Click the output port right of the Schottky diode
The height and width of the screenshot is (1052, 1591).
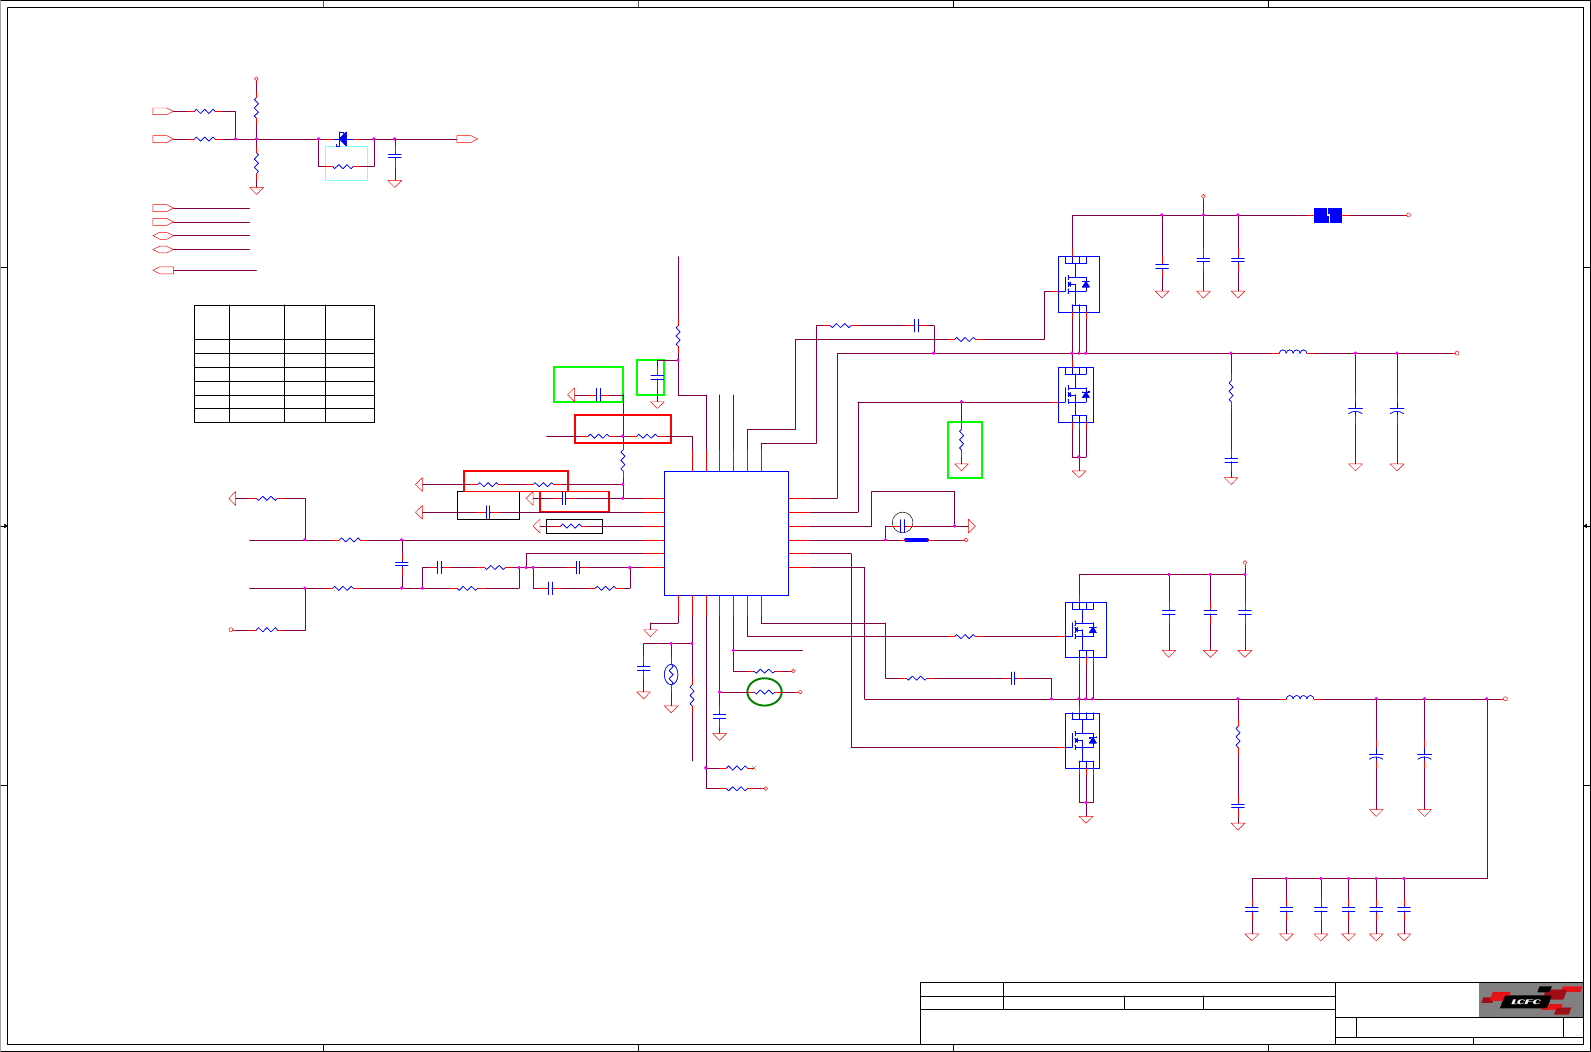click(x=467, y=139)
